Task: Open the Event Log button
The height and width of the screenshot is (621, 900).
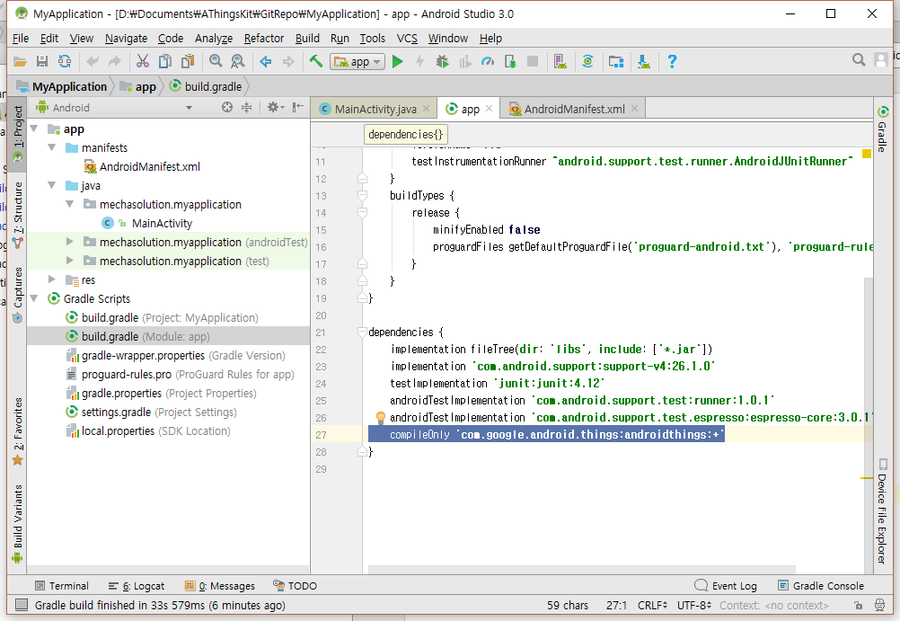Action: pyautogui.click(x=726, y=585)
